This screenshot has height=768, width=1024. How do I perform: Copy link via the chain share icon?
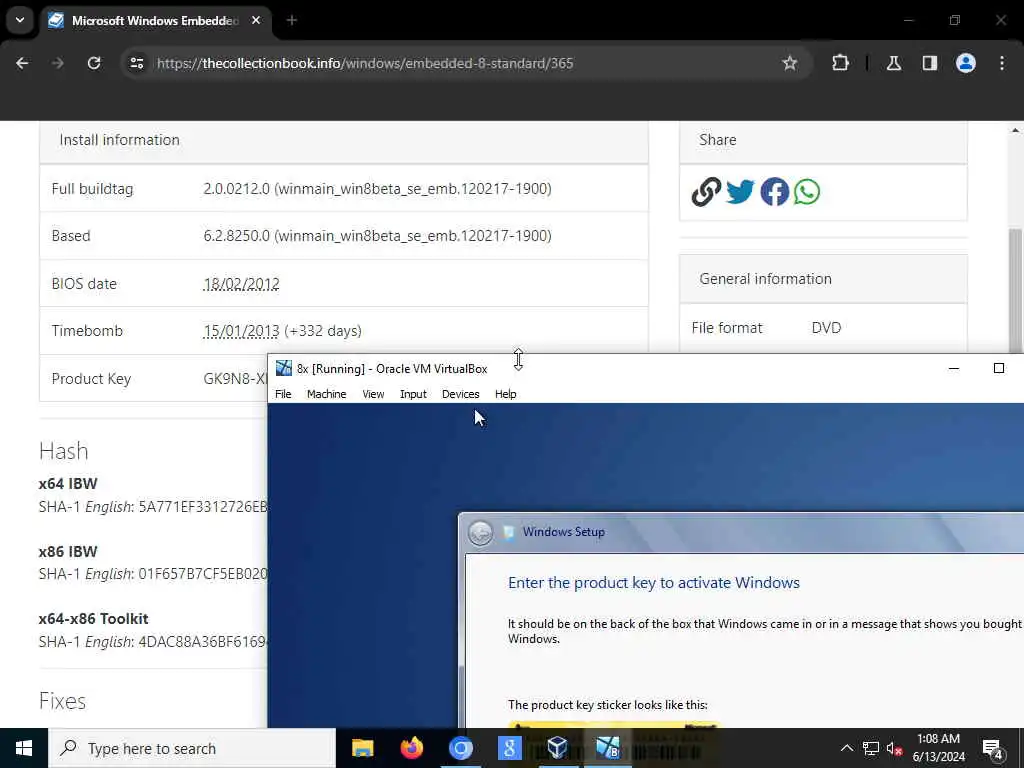[x=706, y=192]
